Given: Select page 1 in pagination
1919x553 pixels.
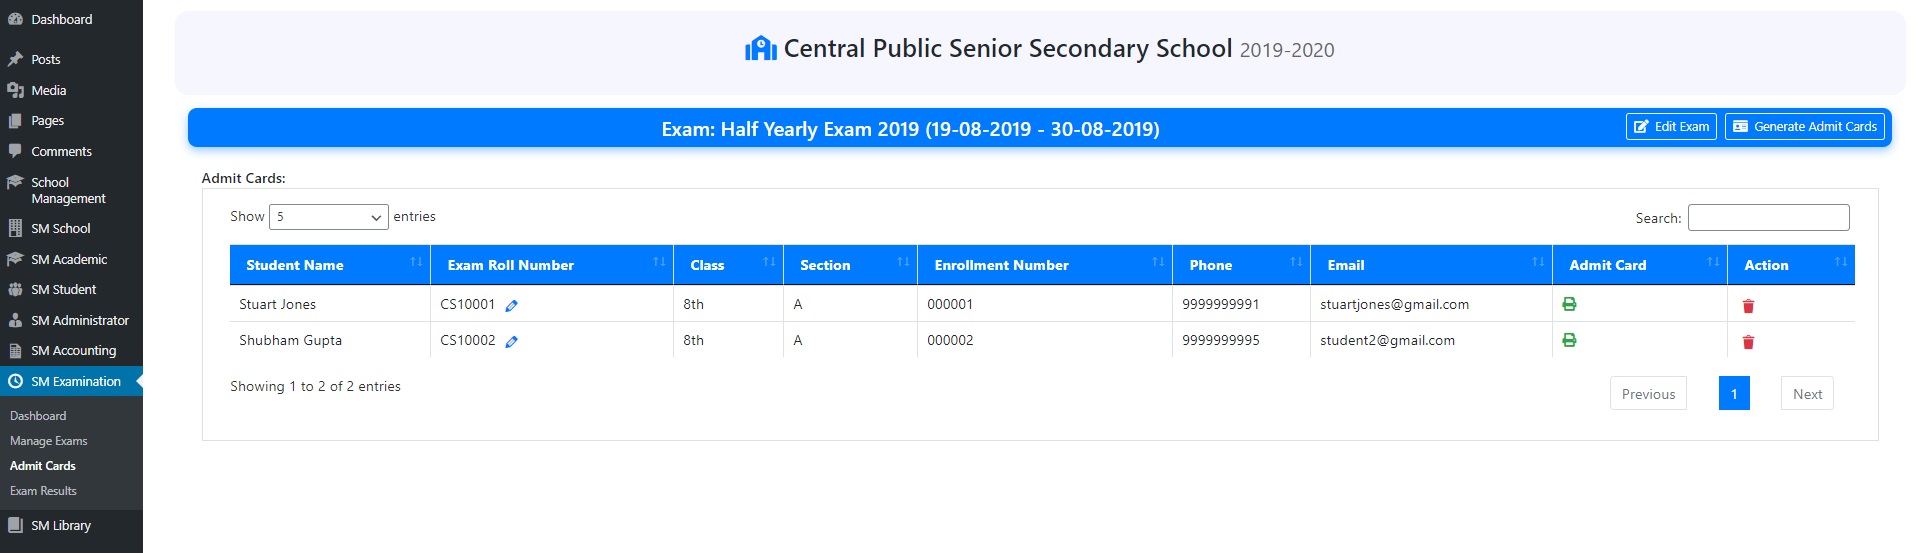Looking at the screenshot, I should pyautogui.click(x=1733, y=394).
